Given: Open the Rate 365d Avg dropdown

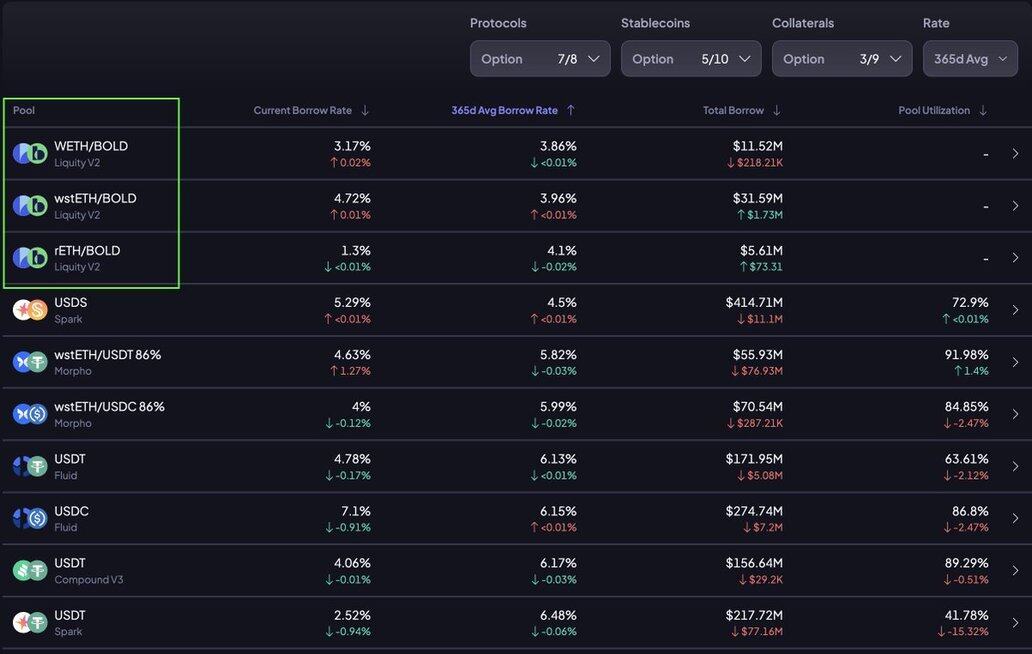Looking at the screenshot, I should pos(970,59).
